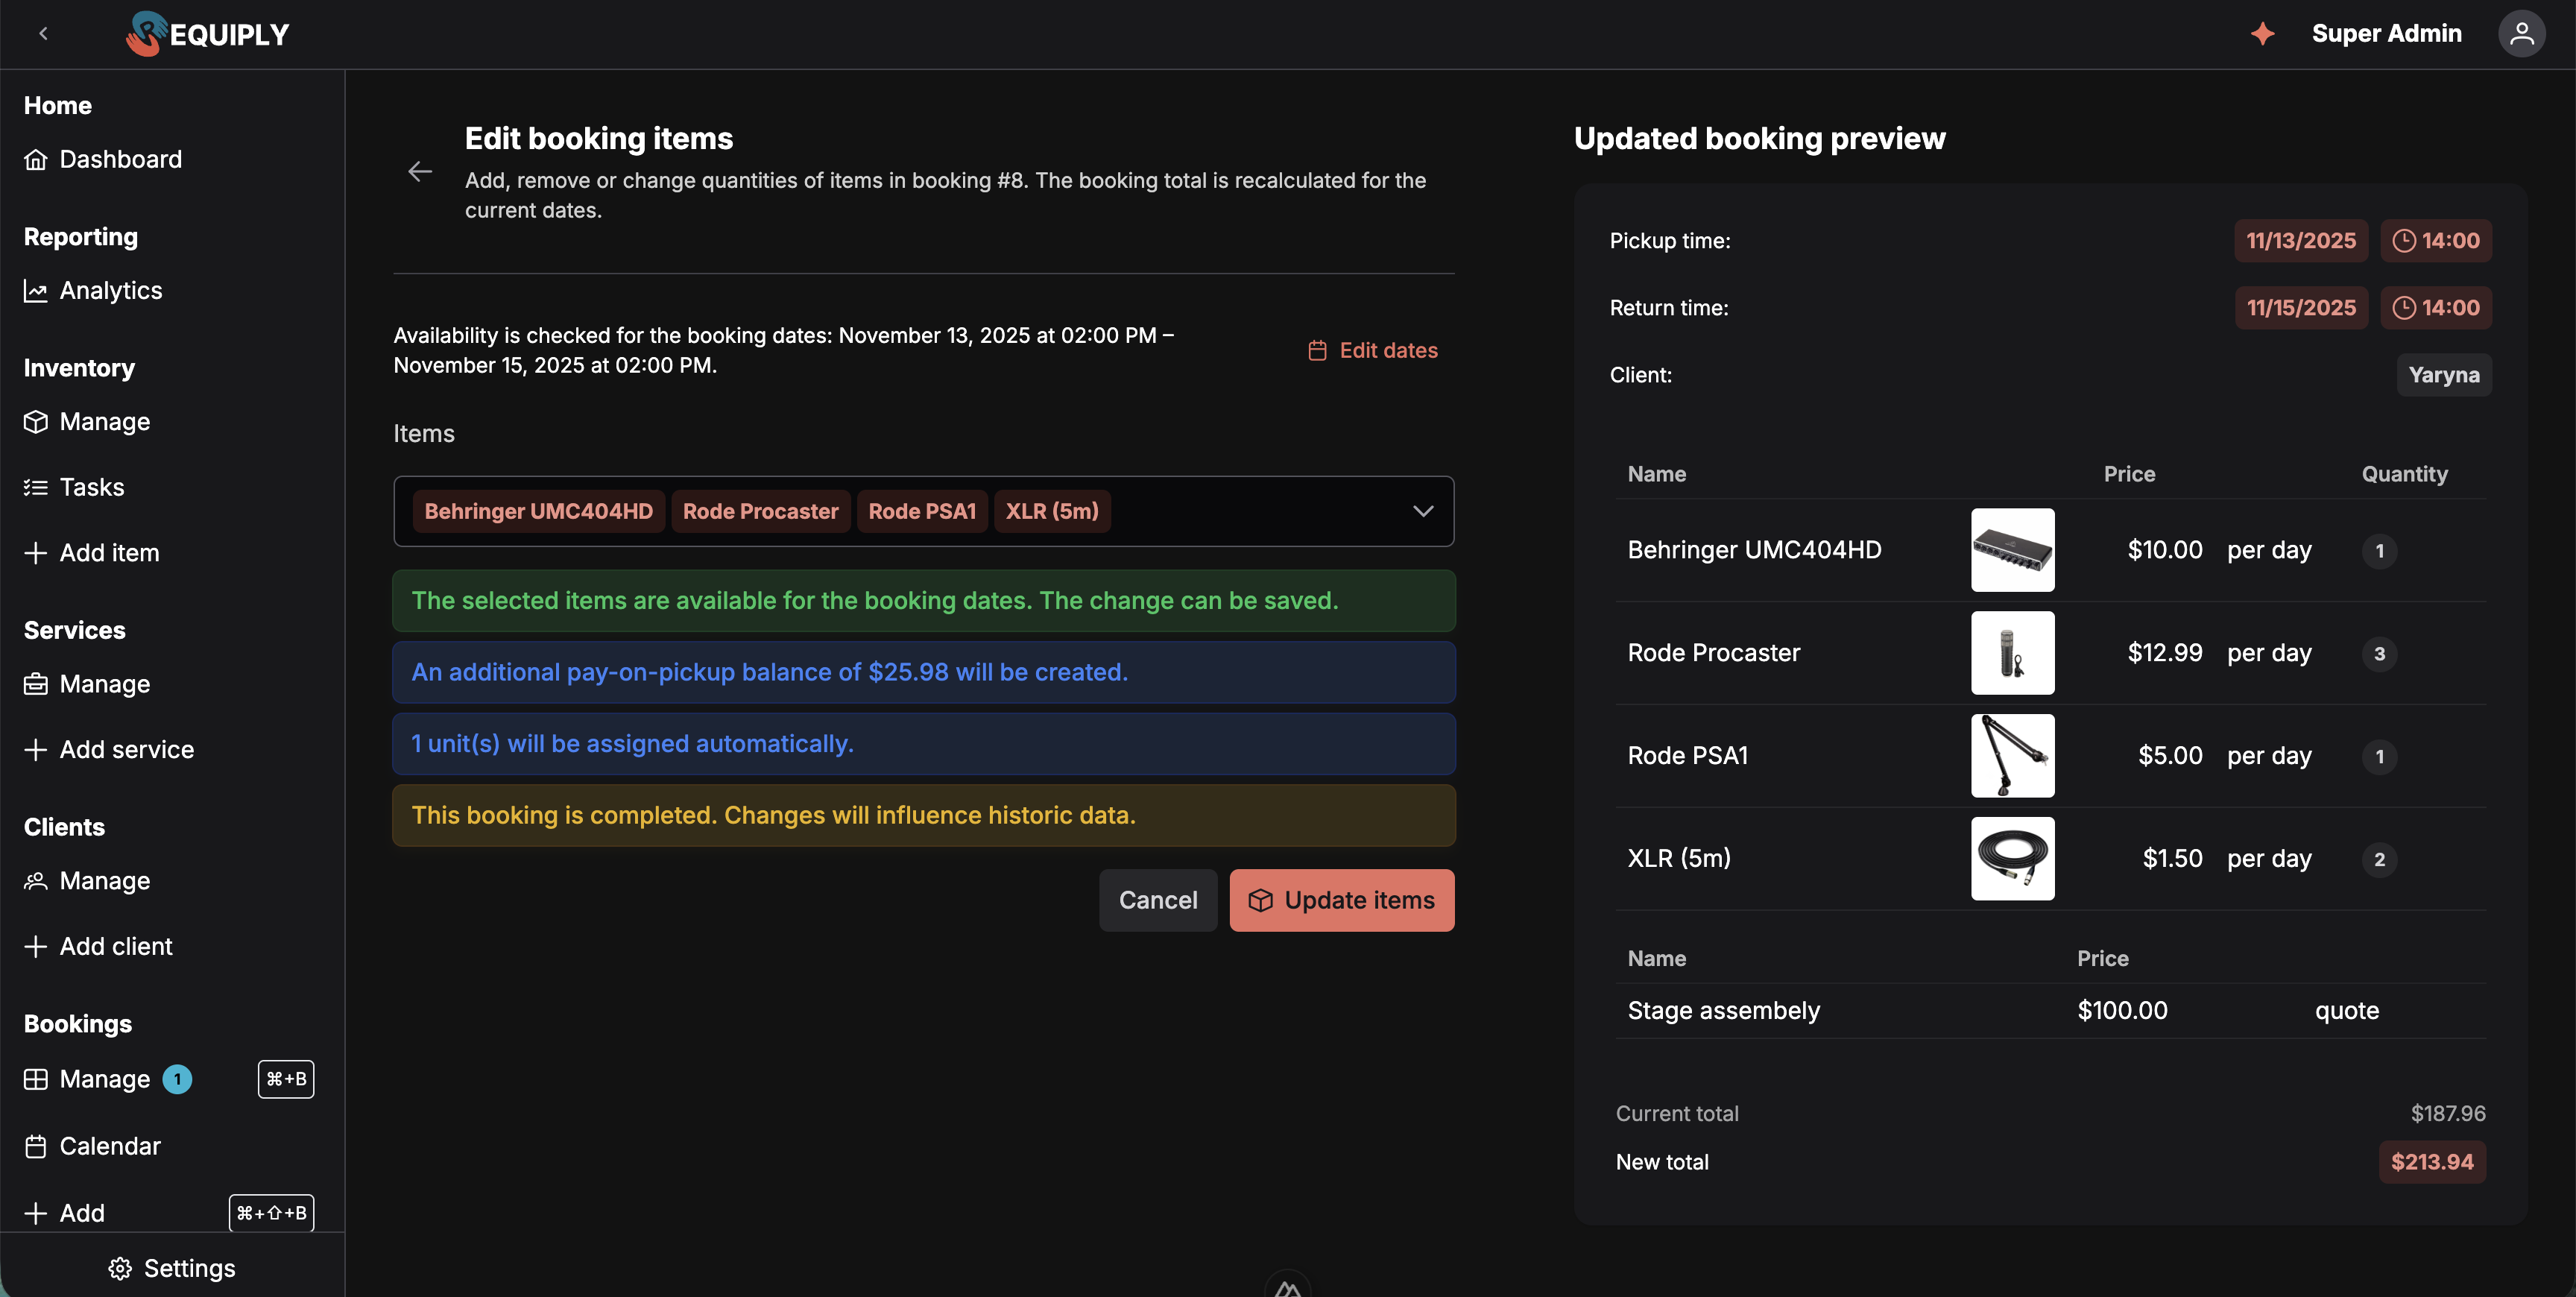2576x1297 pixels.
Task: Open the XLR (5m) cable thumbnail
Action: click(x=2013, y=859)
